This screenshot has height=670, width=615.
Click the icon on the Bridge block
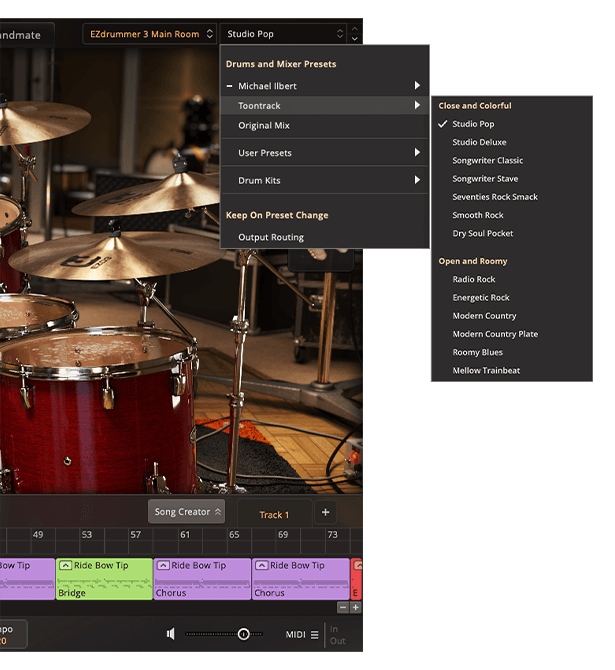[x=66, y=565]
